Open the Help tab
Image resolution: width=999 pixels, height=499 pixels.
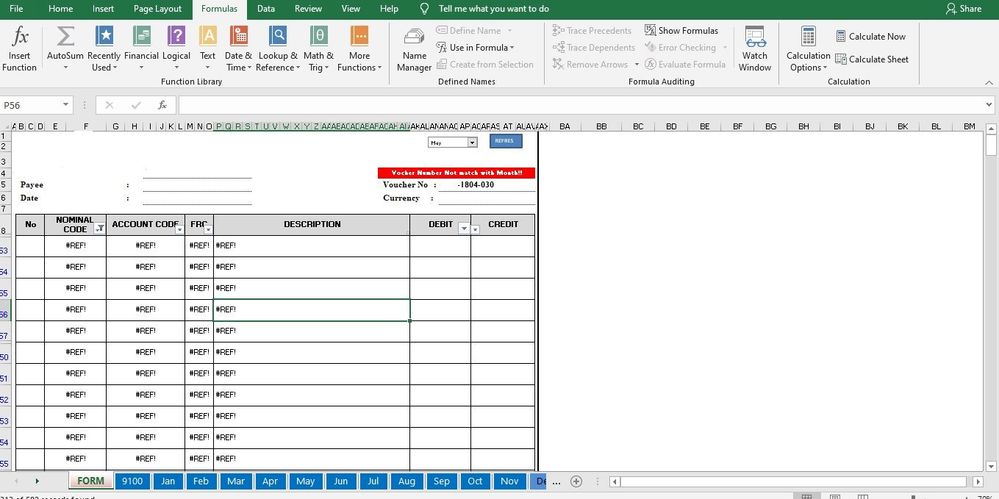click(x=389, y=9)
